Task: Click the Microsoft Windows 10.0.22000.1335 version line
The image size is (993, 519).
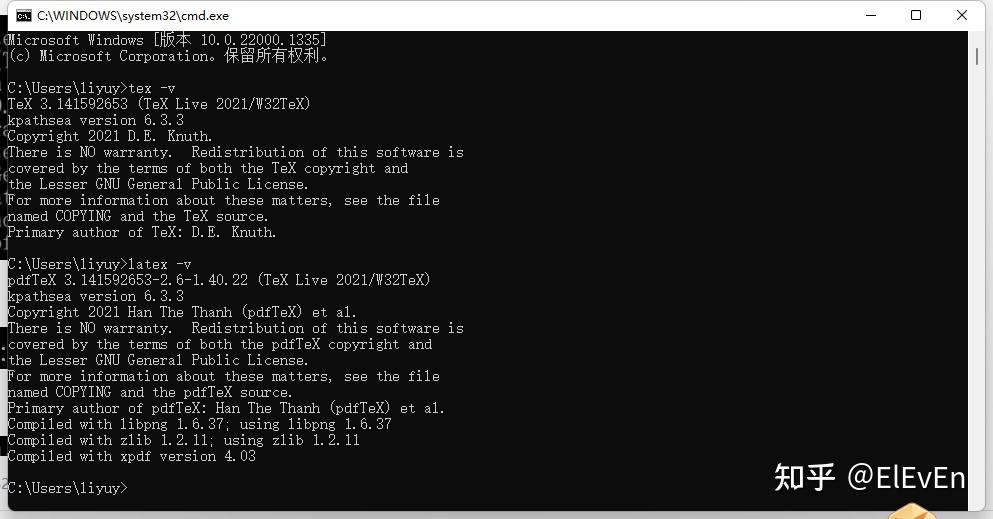Action: pos(167,40)
